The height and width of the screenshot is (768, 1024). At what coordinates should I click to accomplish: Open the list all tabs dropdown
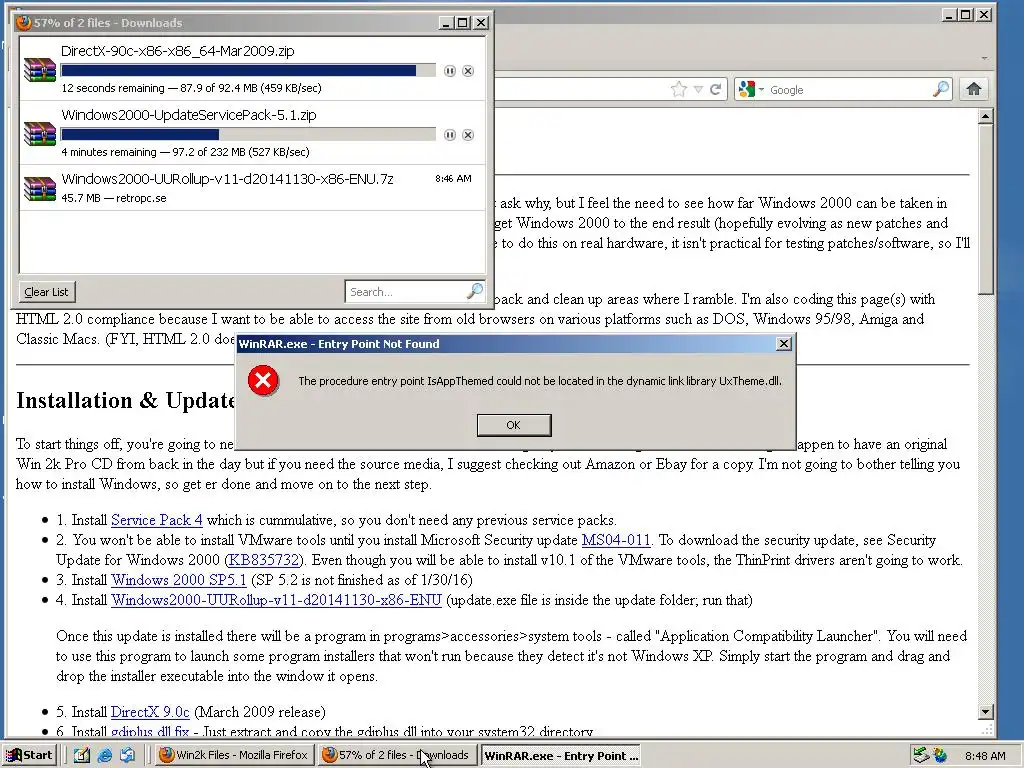[984, 58]
